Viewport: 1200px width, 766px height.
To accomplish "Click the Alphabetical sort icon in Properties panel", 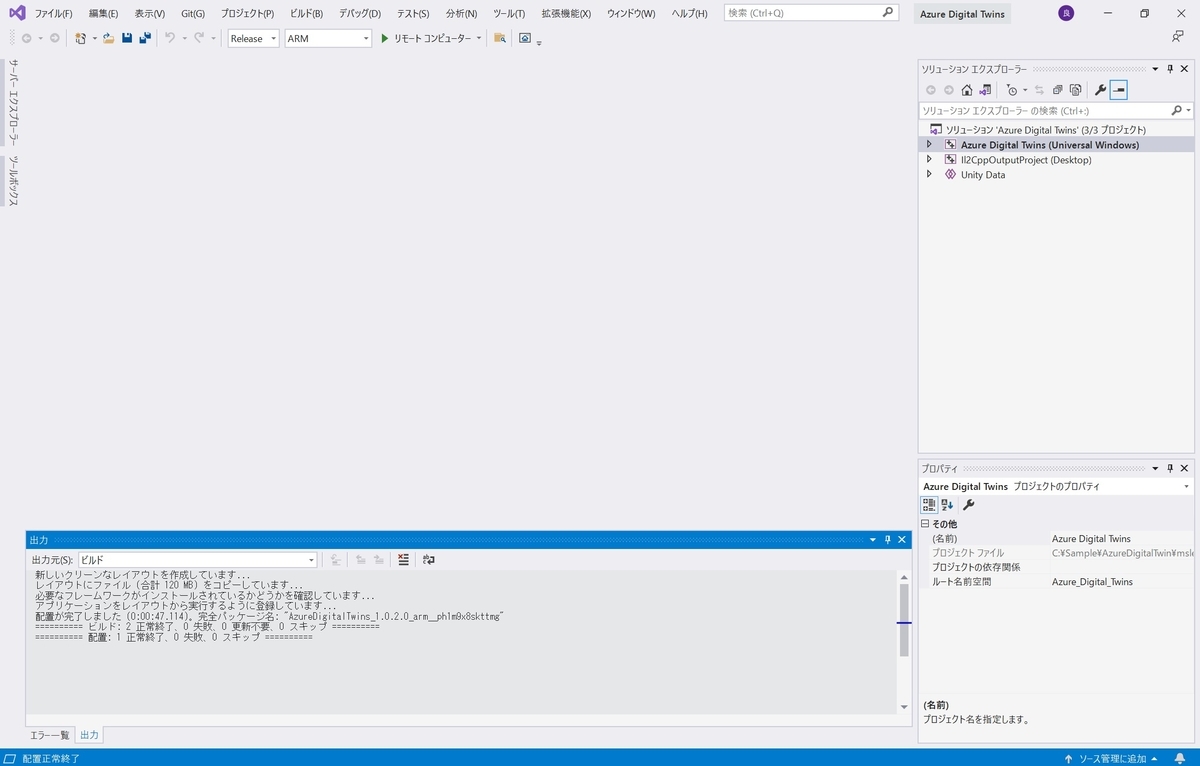I will [x=947, y=505].
